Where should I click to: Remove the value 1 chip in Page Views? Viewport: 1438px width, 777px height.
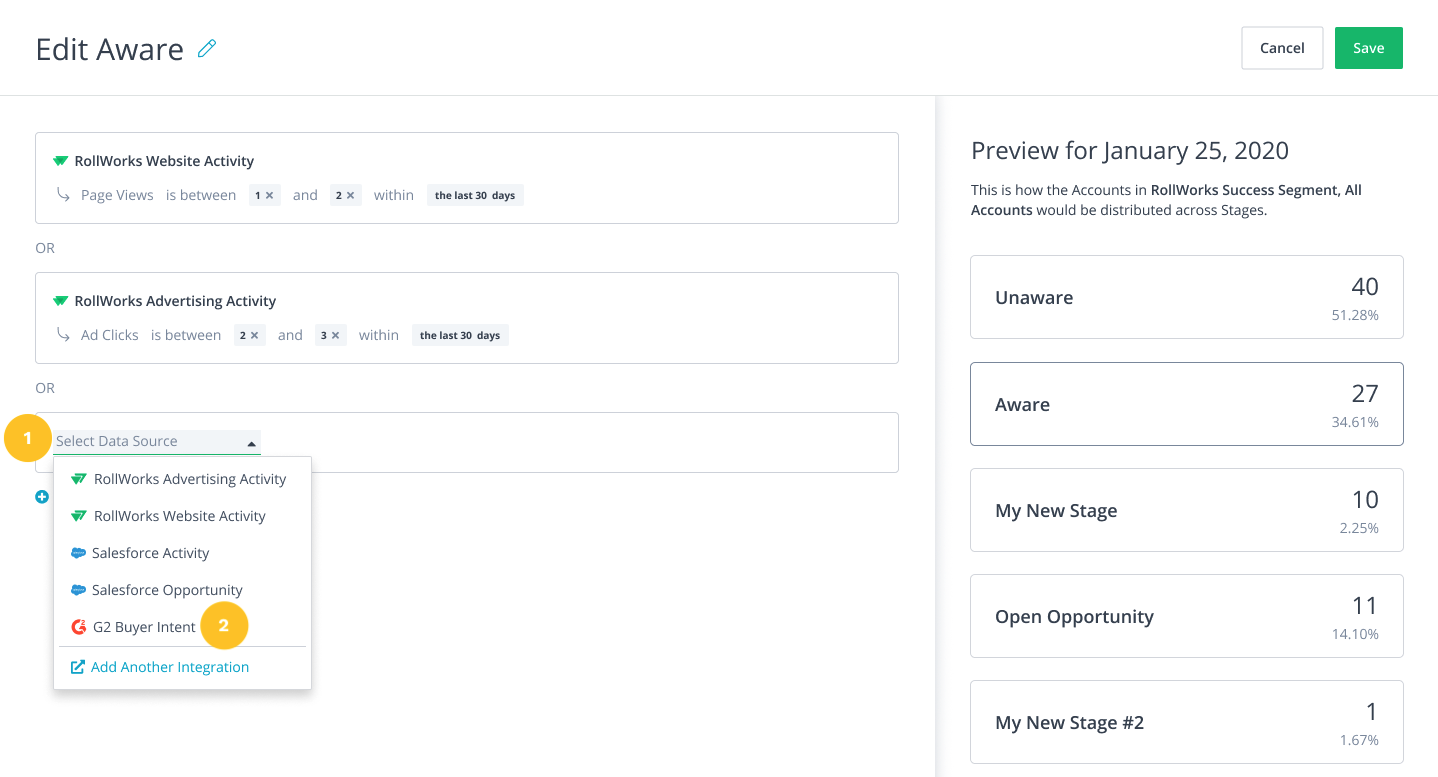point(270,196)
